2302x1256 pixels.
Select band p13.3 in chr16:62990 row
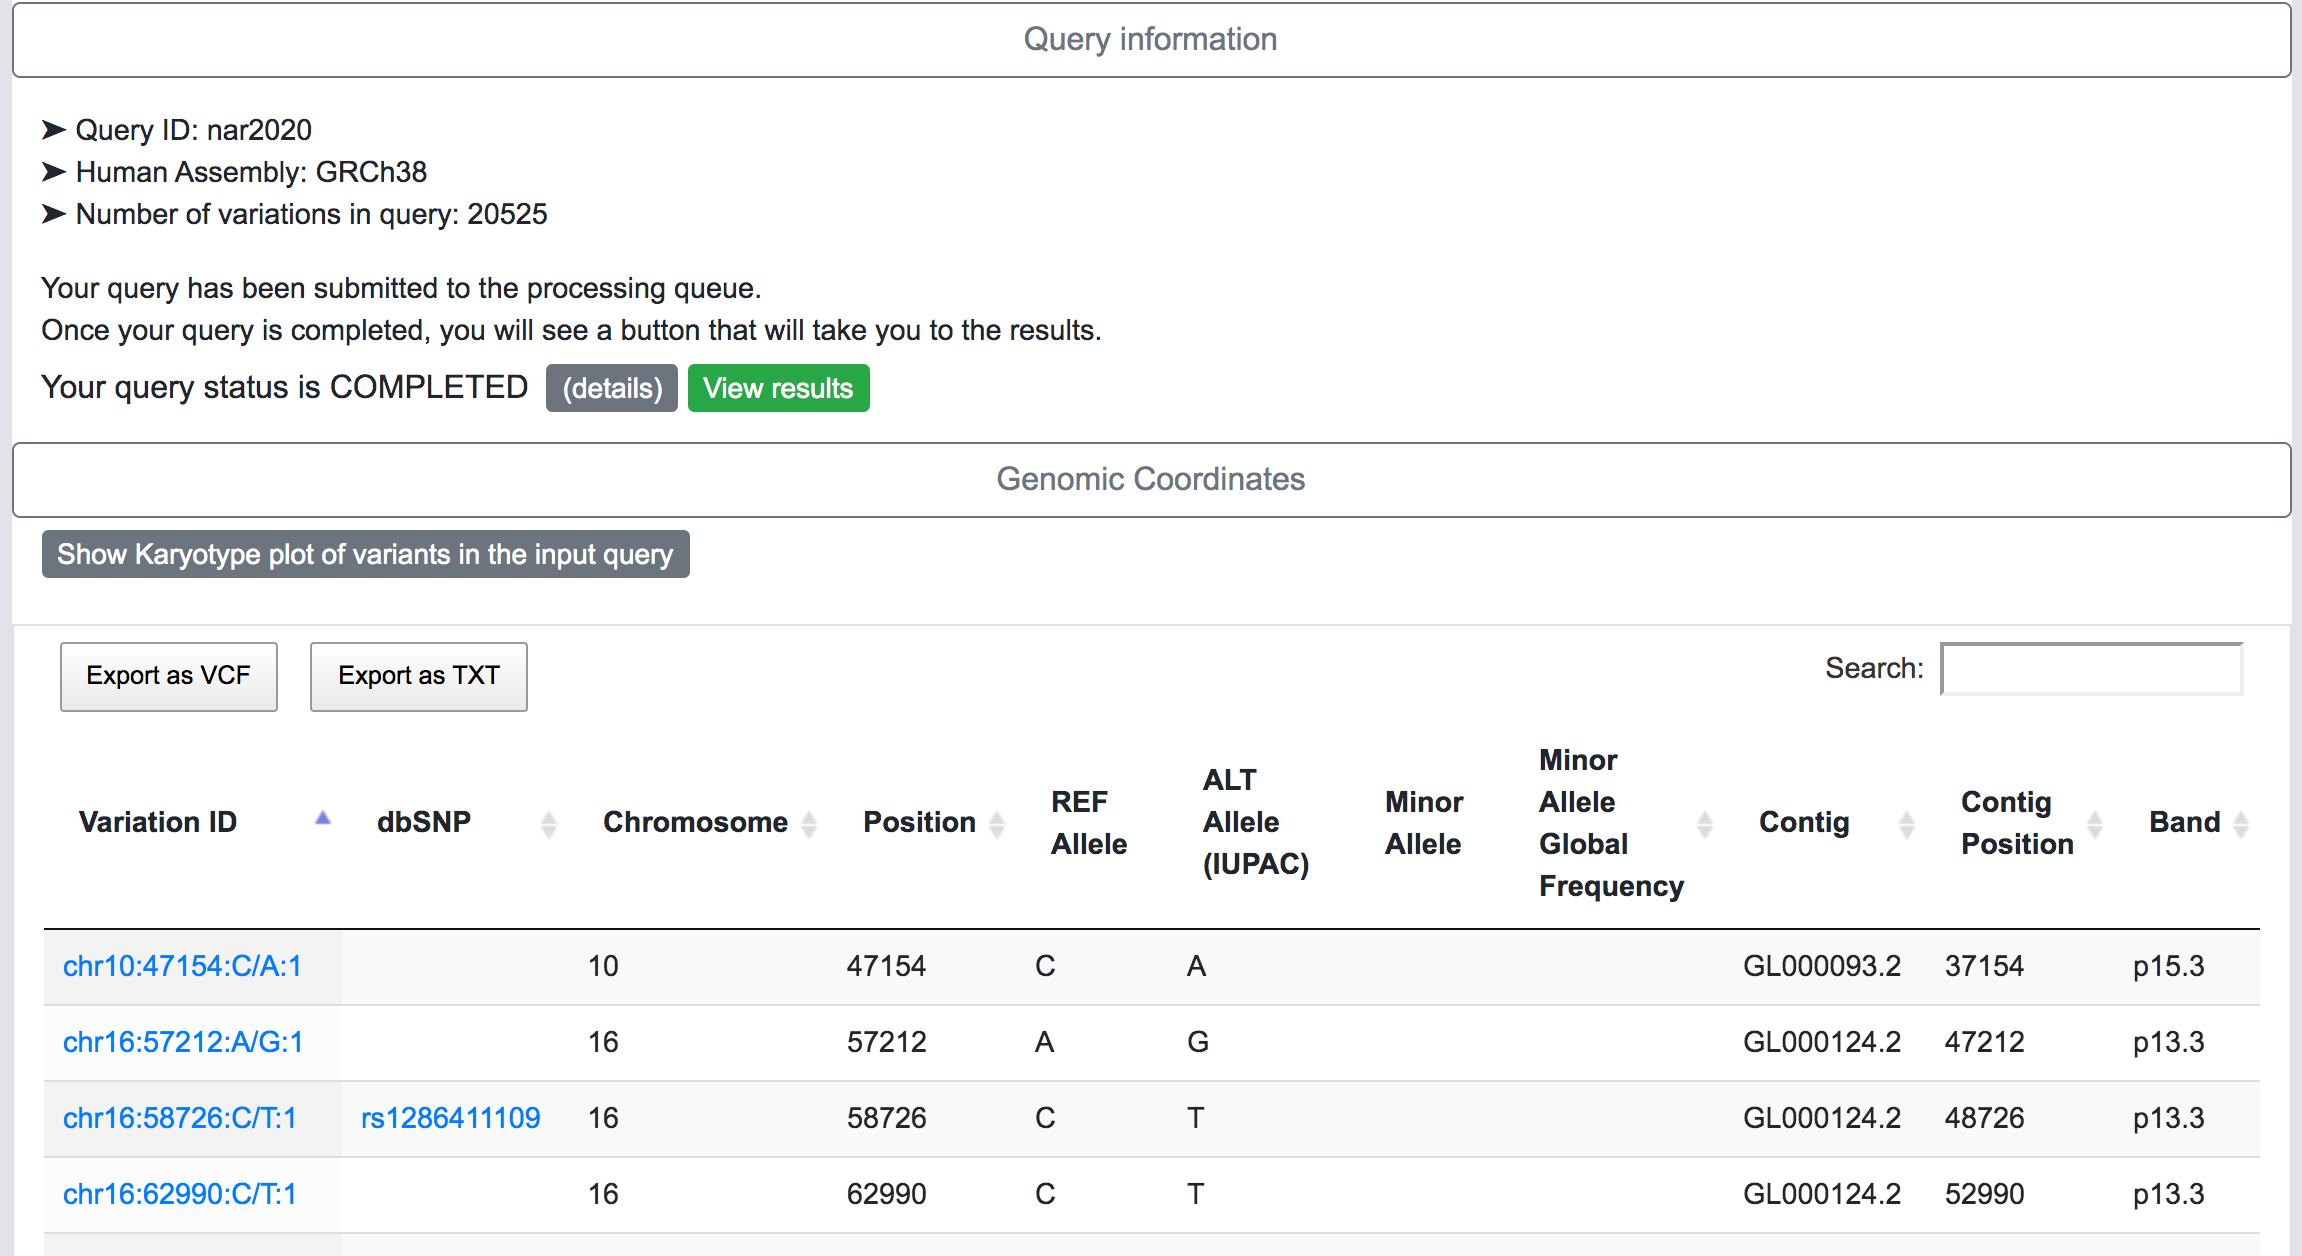coord(2168,1194)
